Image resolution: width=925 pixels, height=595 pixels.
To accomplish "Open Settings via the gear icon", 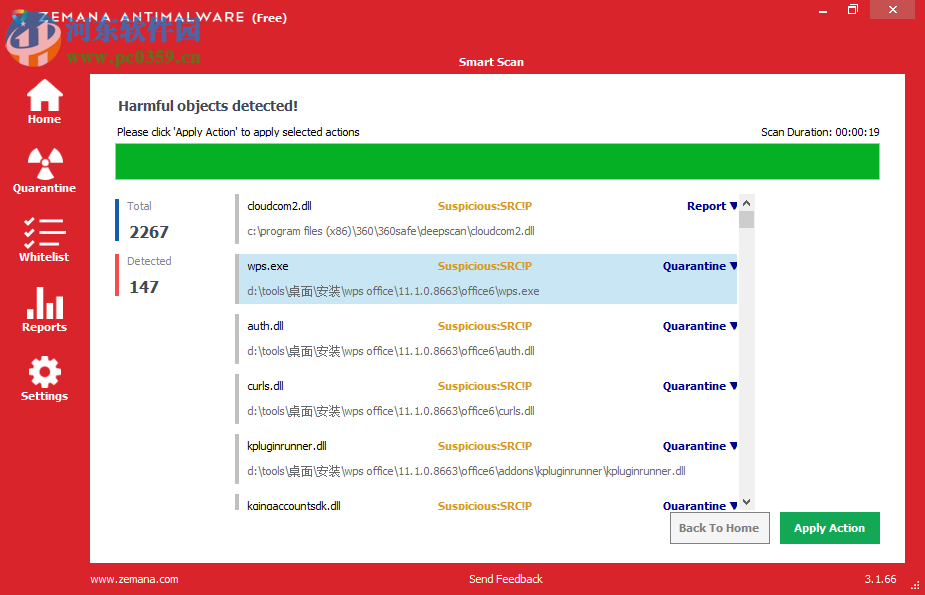I will pos(43,371).
